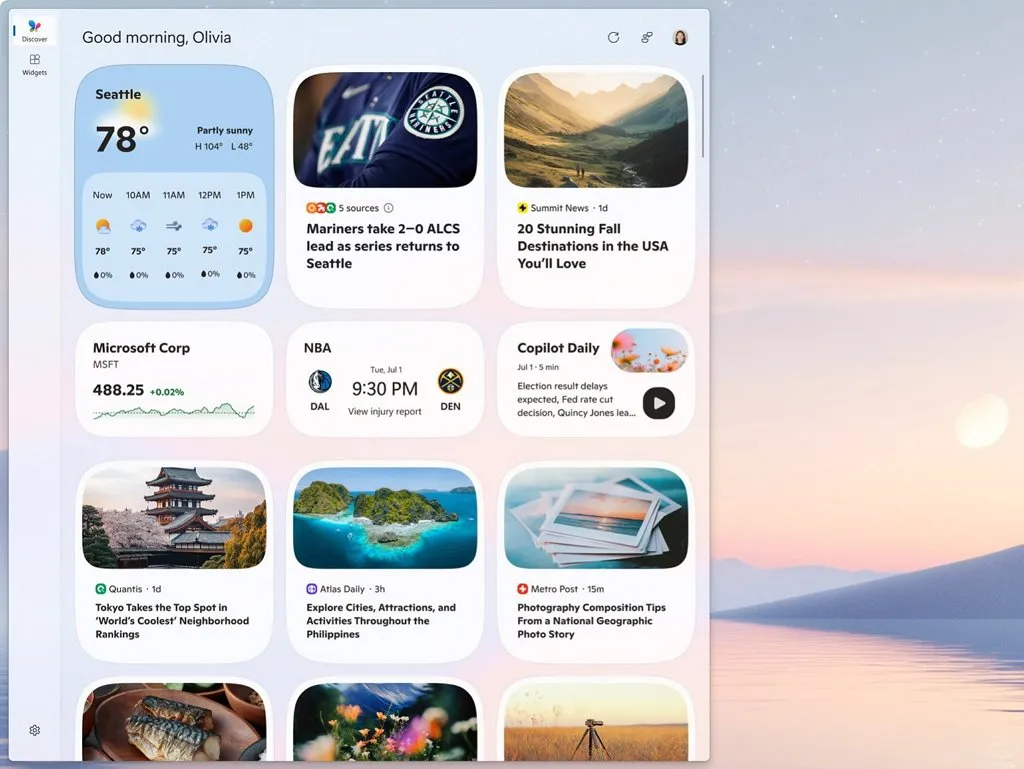The image size is (1024, 769).
Task: Open the View injury report link
Action: [x=385, y=411]
